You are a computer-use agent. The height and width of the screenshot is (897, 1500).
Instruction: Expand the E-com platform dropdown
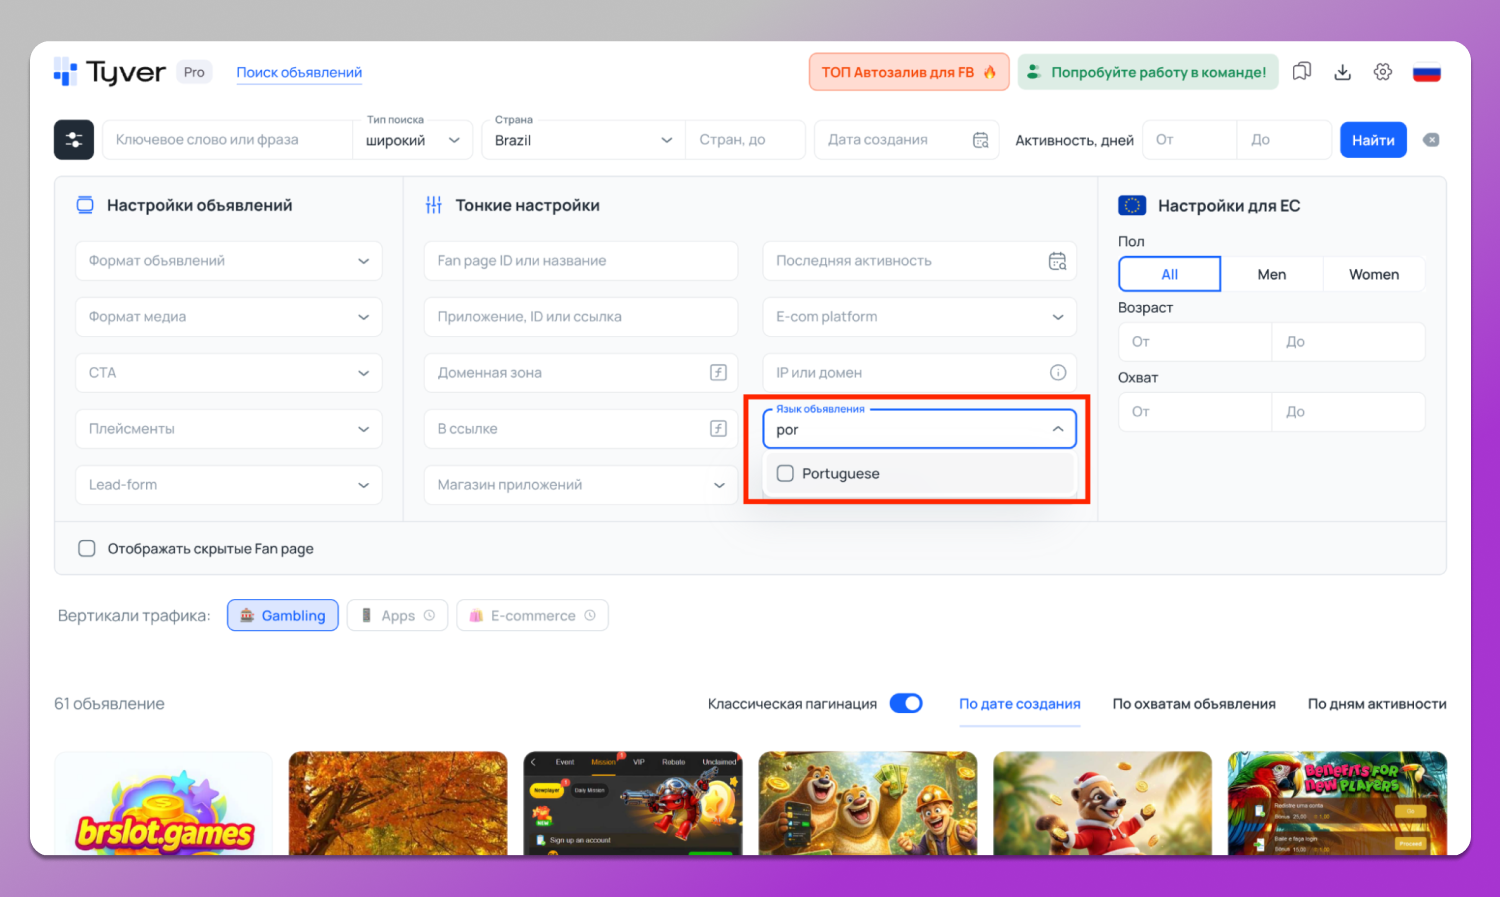pyautogui.click(x=919, y=317)
